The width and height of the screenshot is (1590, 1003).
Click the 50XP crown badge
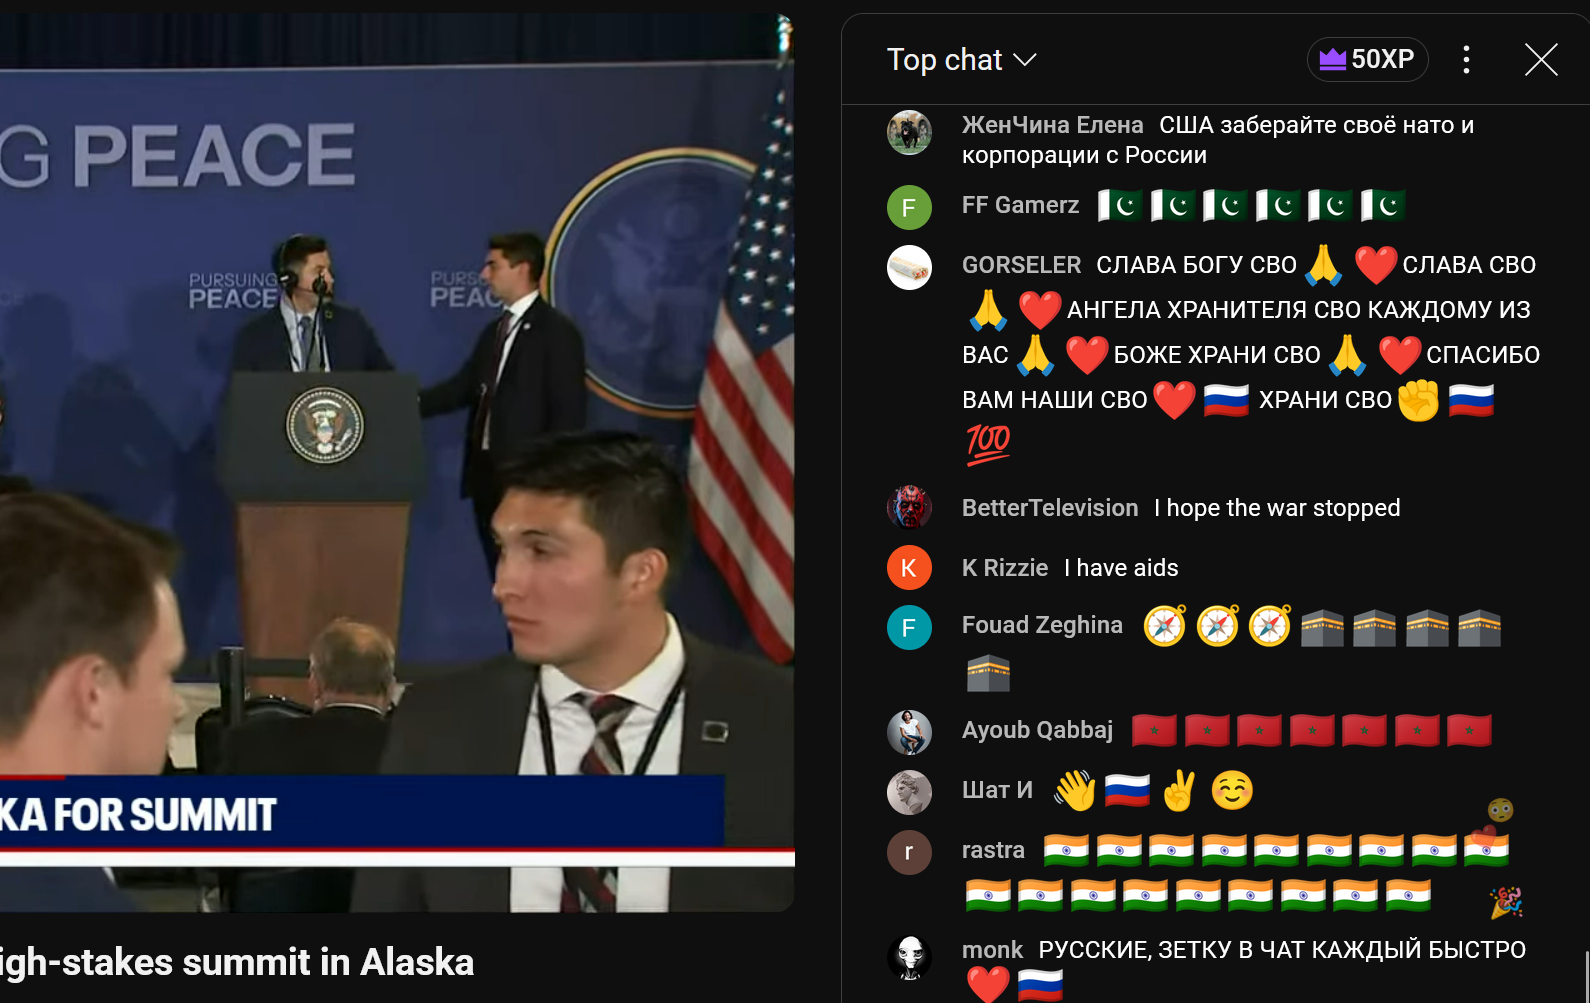pyautogui.click(x=1367, y=59)
